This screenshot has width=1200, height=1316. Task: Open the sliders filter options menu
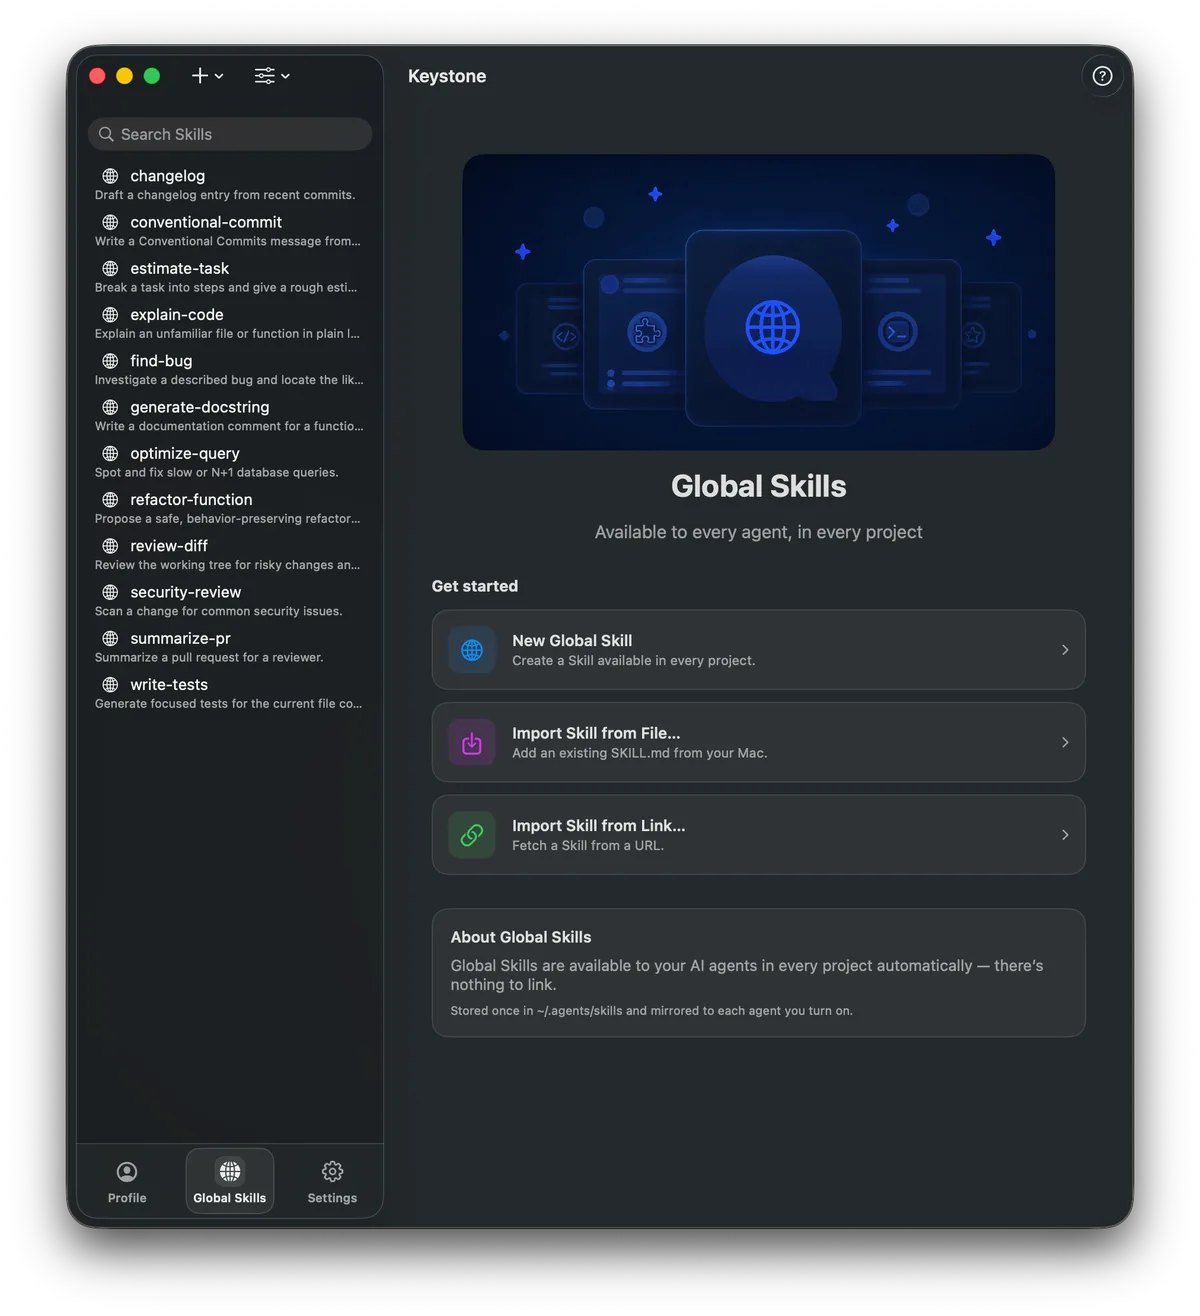[x=271, y=76]
